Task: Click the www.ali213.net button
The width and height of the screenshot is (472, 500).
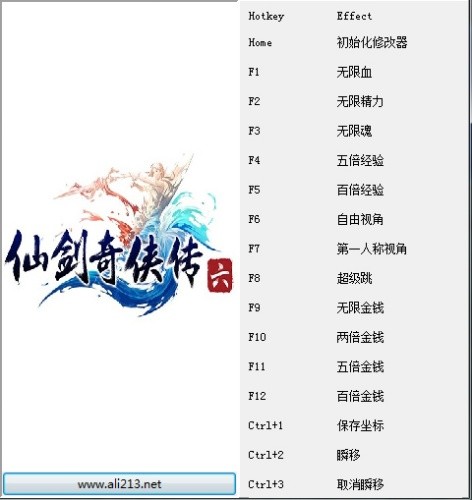Action: 119,483
